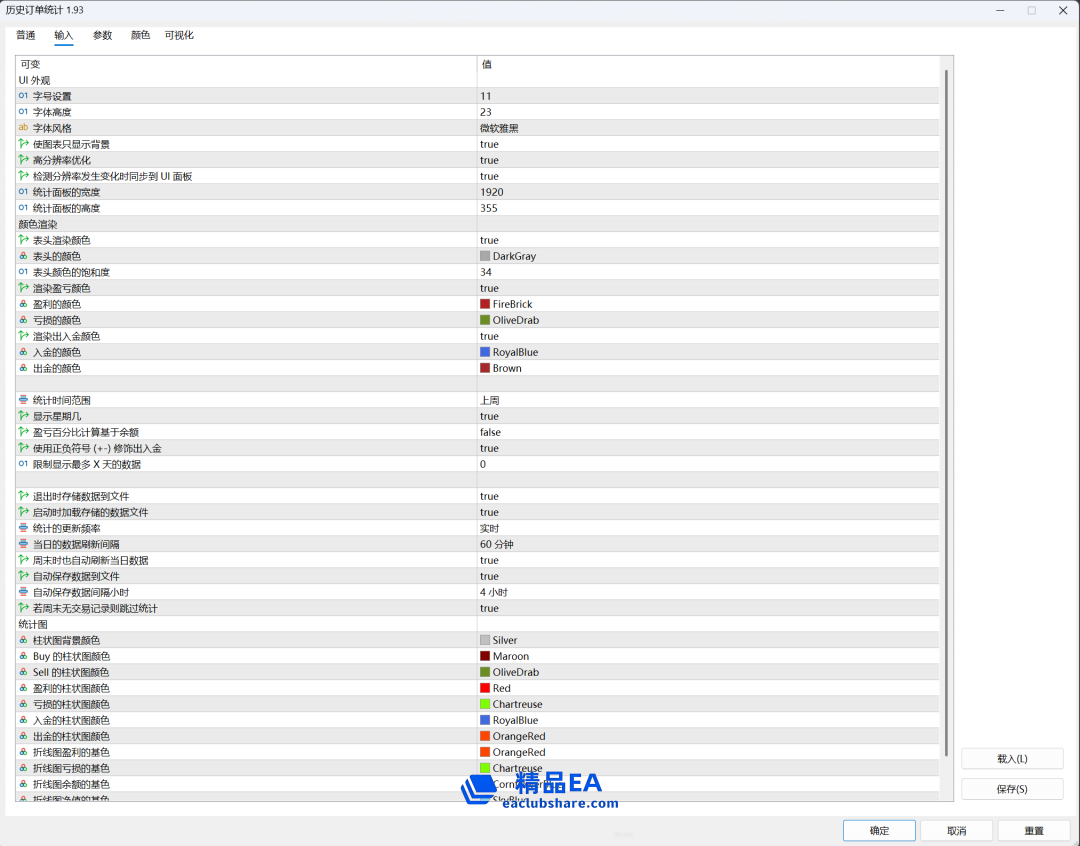This screenshot has width=1080, height=846.
Task: Click the boolean icon beside 高分辨率优化
Action: click(23, 160)
